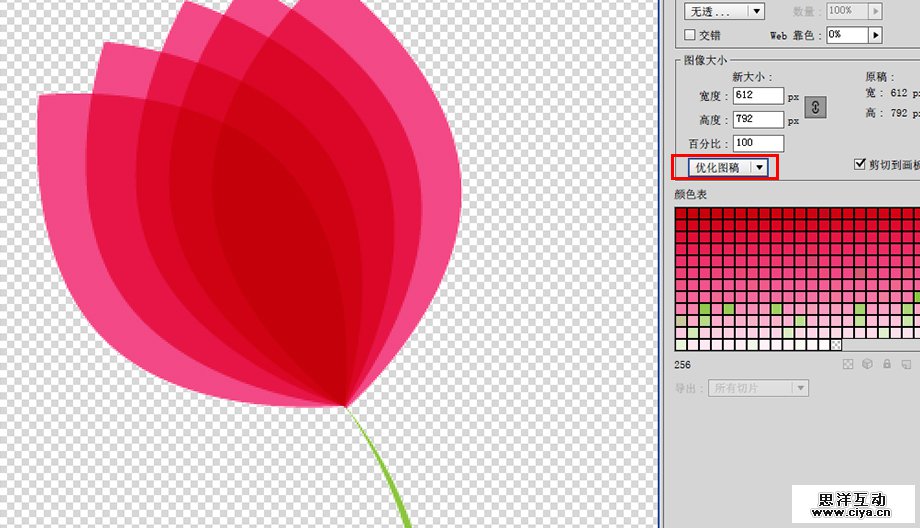Click the 百分比 field showing 100
This screenshot has height=528, width=920.
coord(757,144)
